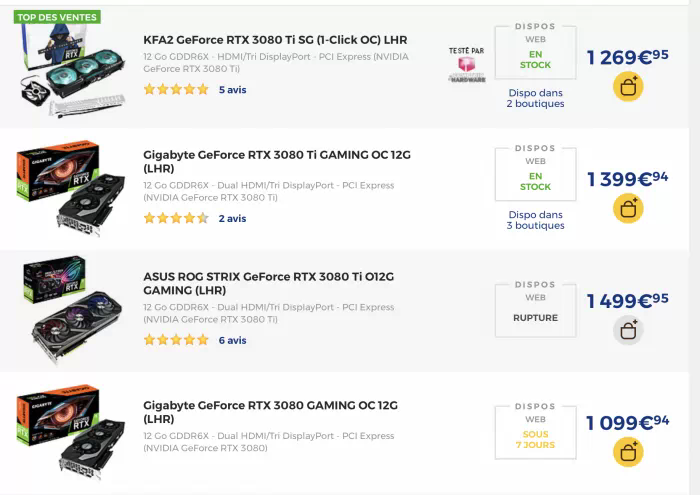Click KFA2 five-star rating stars
Image resolution: width=700 pixels, height=495 pixels.
point(176,89)
